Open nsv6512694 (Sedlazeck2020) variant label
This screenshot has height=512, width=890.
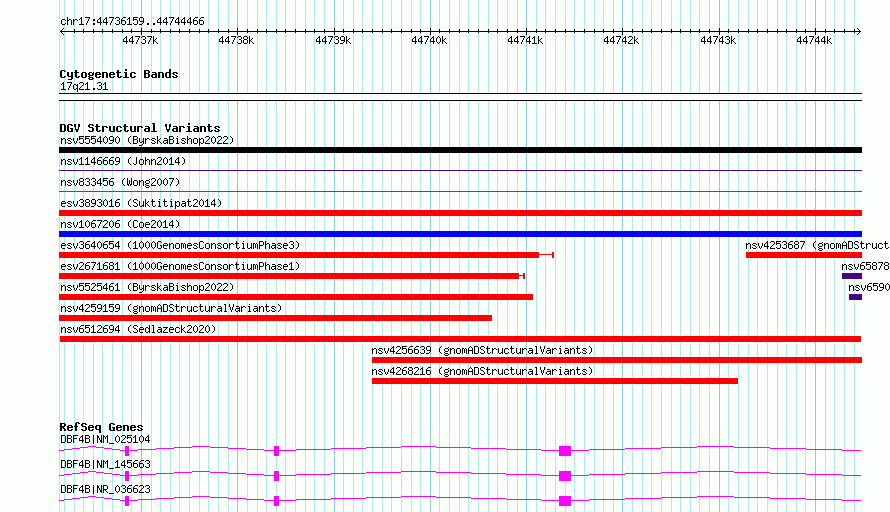tap(138, 329)
